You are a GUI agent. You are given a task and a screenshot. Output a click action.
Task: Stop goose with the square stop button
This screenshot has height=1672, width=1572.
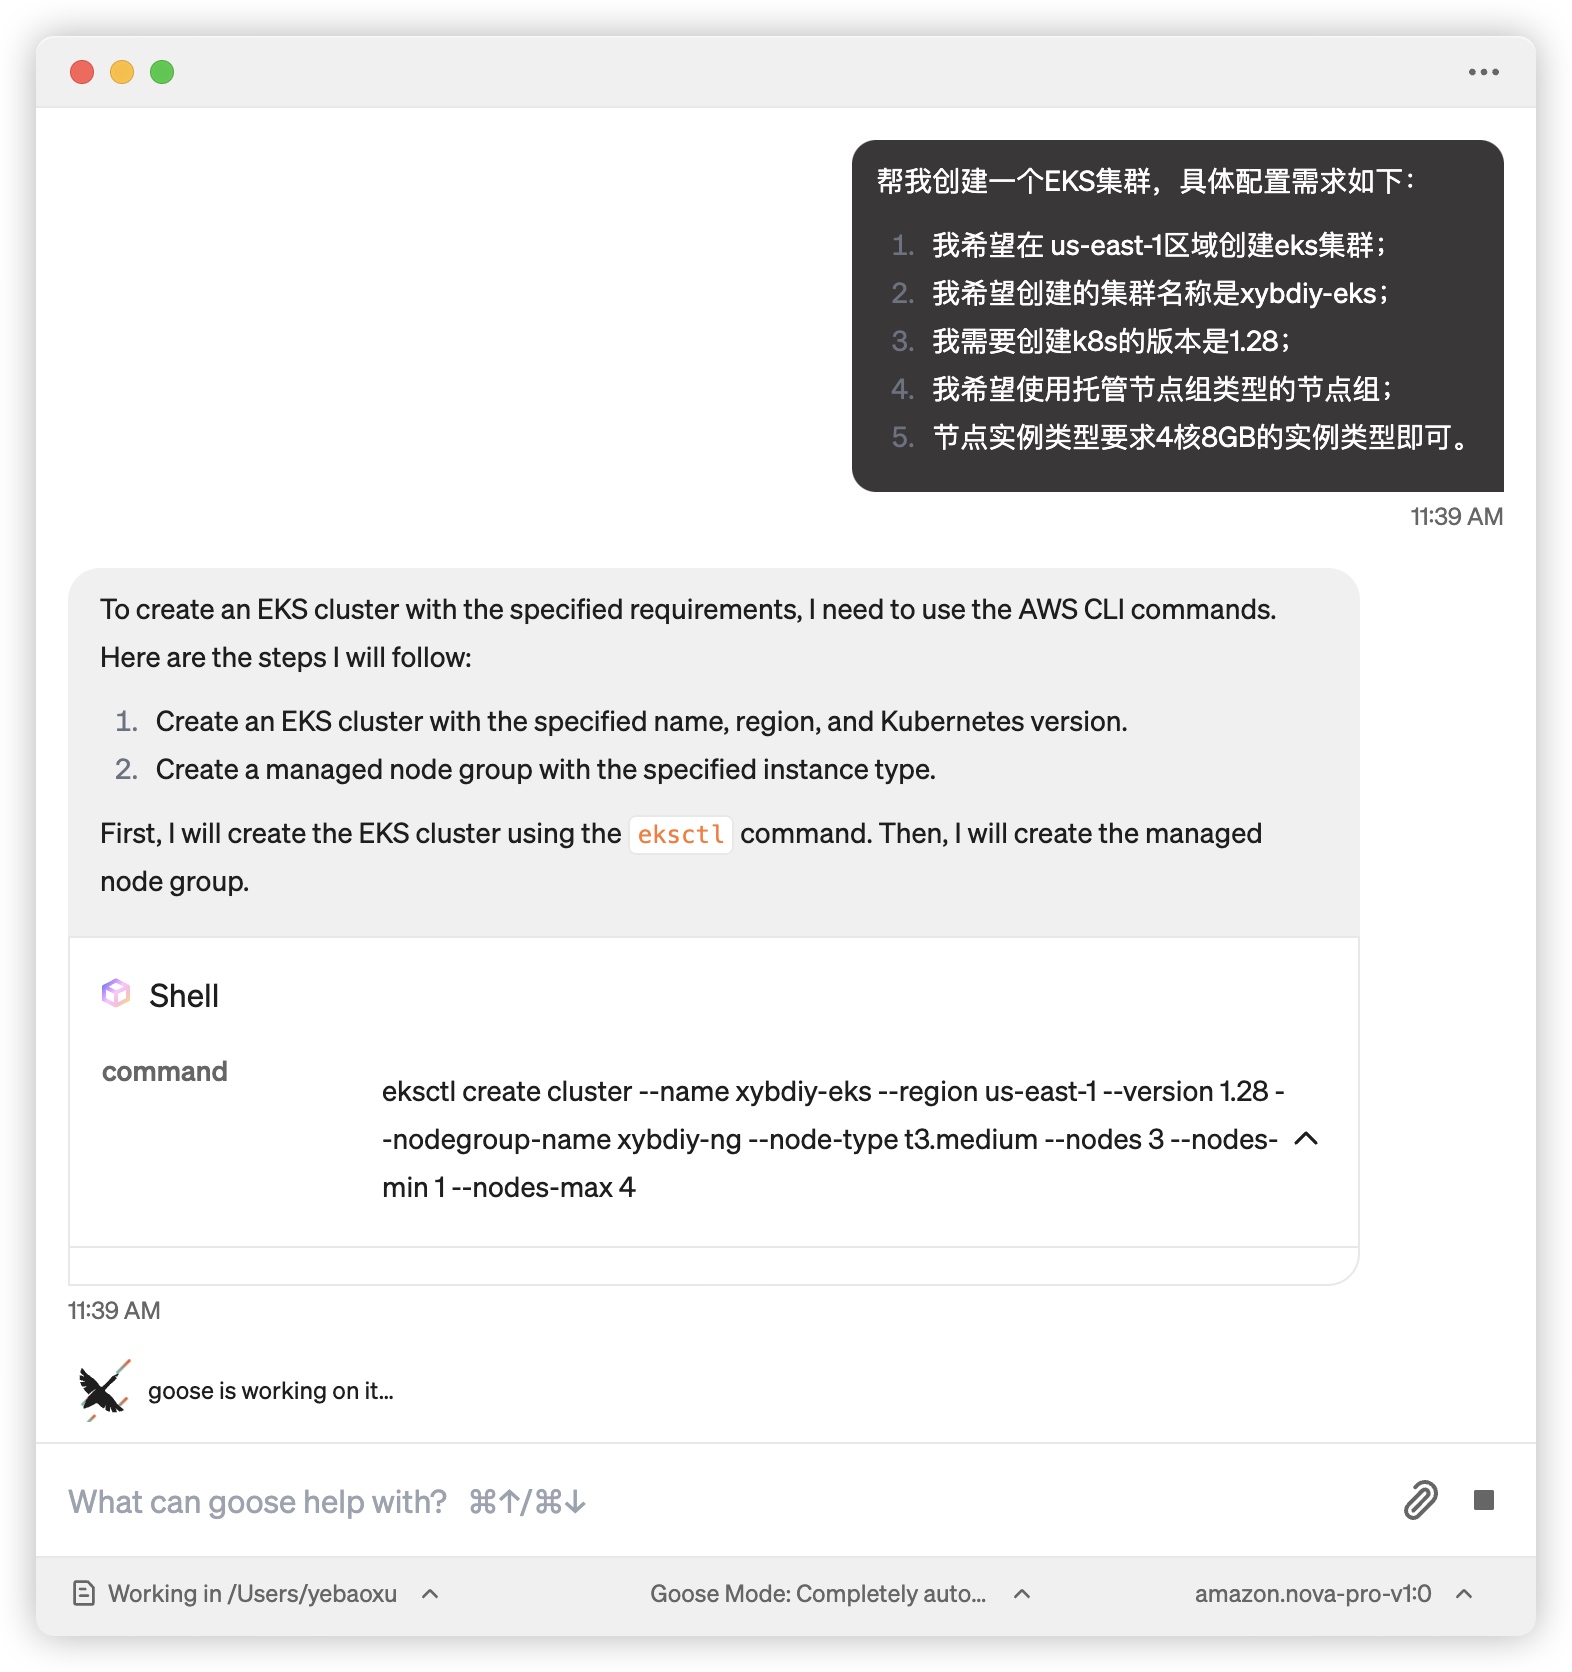pos(1484,1500)
